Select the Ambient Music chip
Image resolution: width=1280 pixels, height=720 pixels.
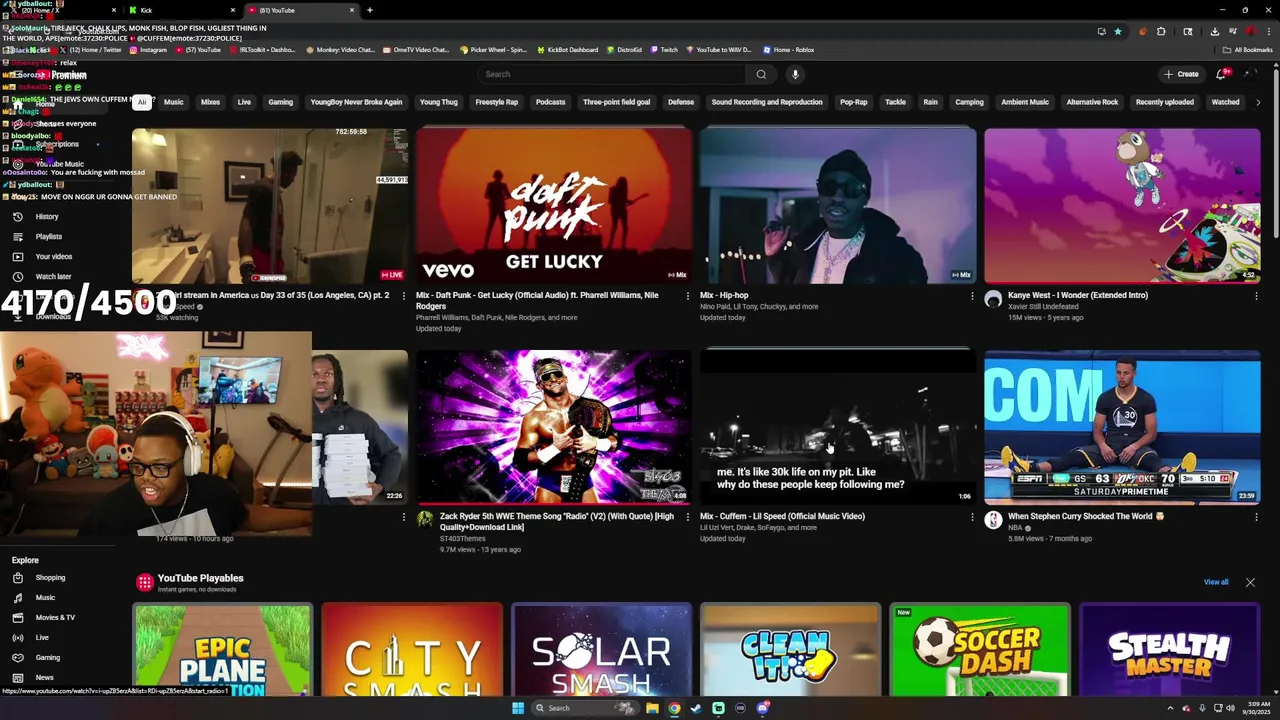[1025, 102]
